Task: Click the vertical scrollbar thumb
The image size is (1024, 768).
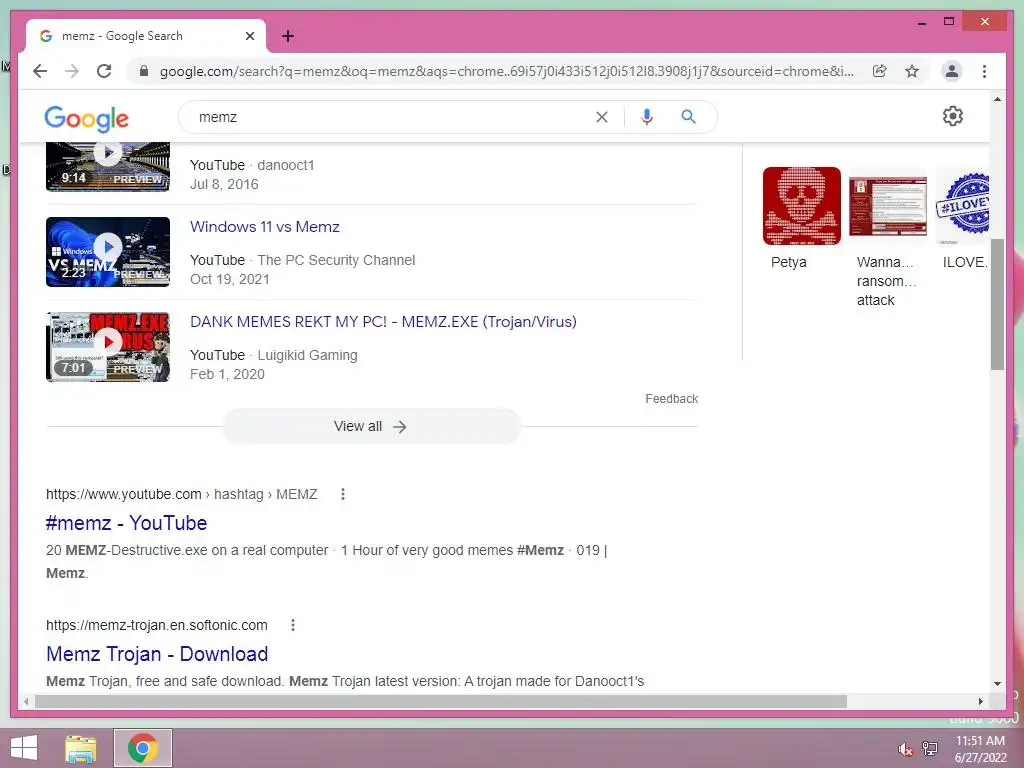Action: [x=997, y=304]
